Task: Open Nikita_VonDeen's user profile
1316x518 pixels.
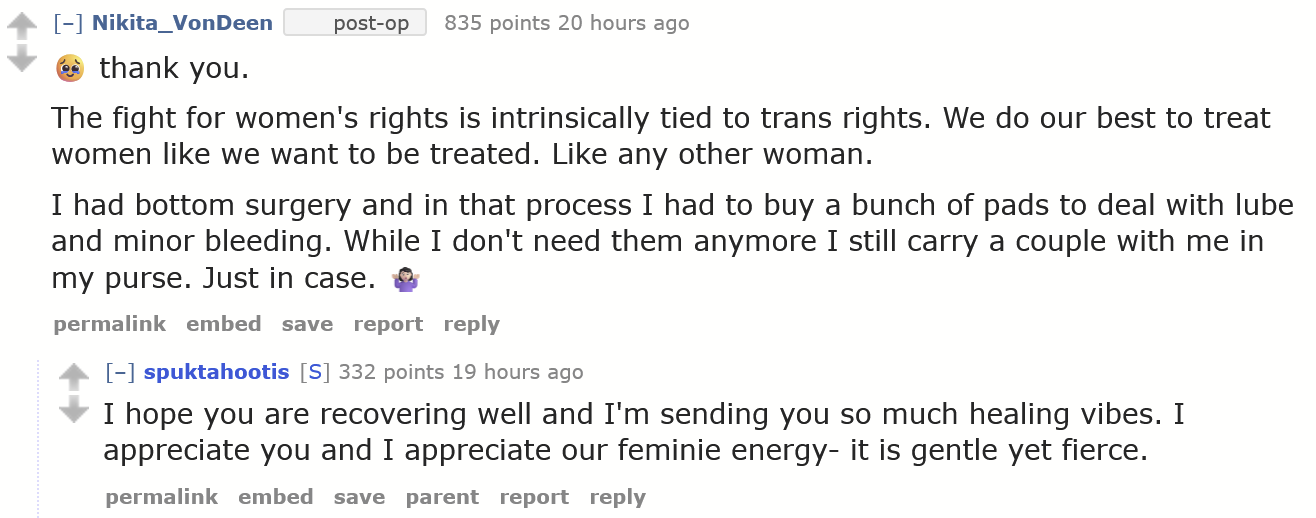Action: pyautogui.click(x=182, y=23)
